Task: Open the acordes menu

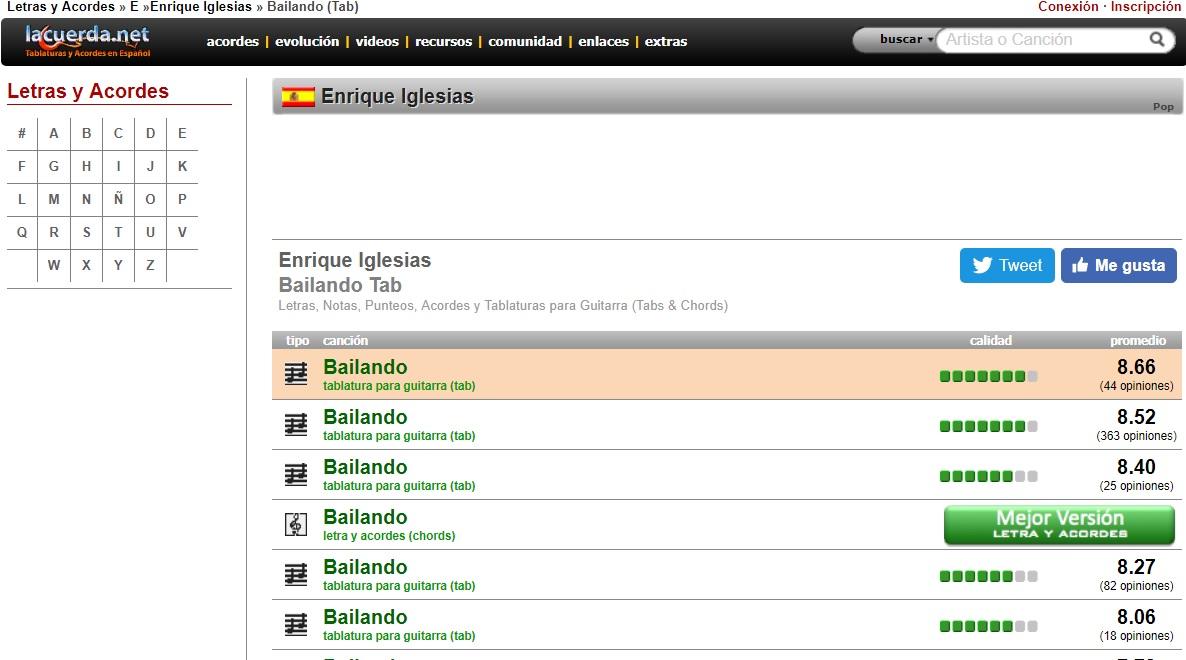Action: click(x=232, y=42)
